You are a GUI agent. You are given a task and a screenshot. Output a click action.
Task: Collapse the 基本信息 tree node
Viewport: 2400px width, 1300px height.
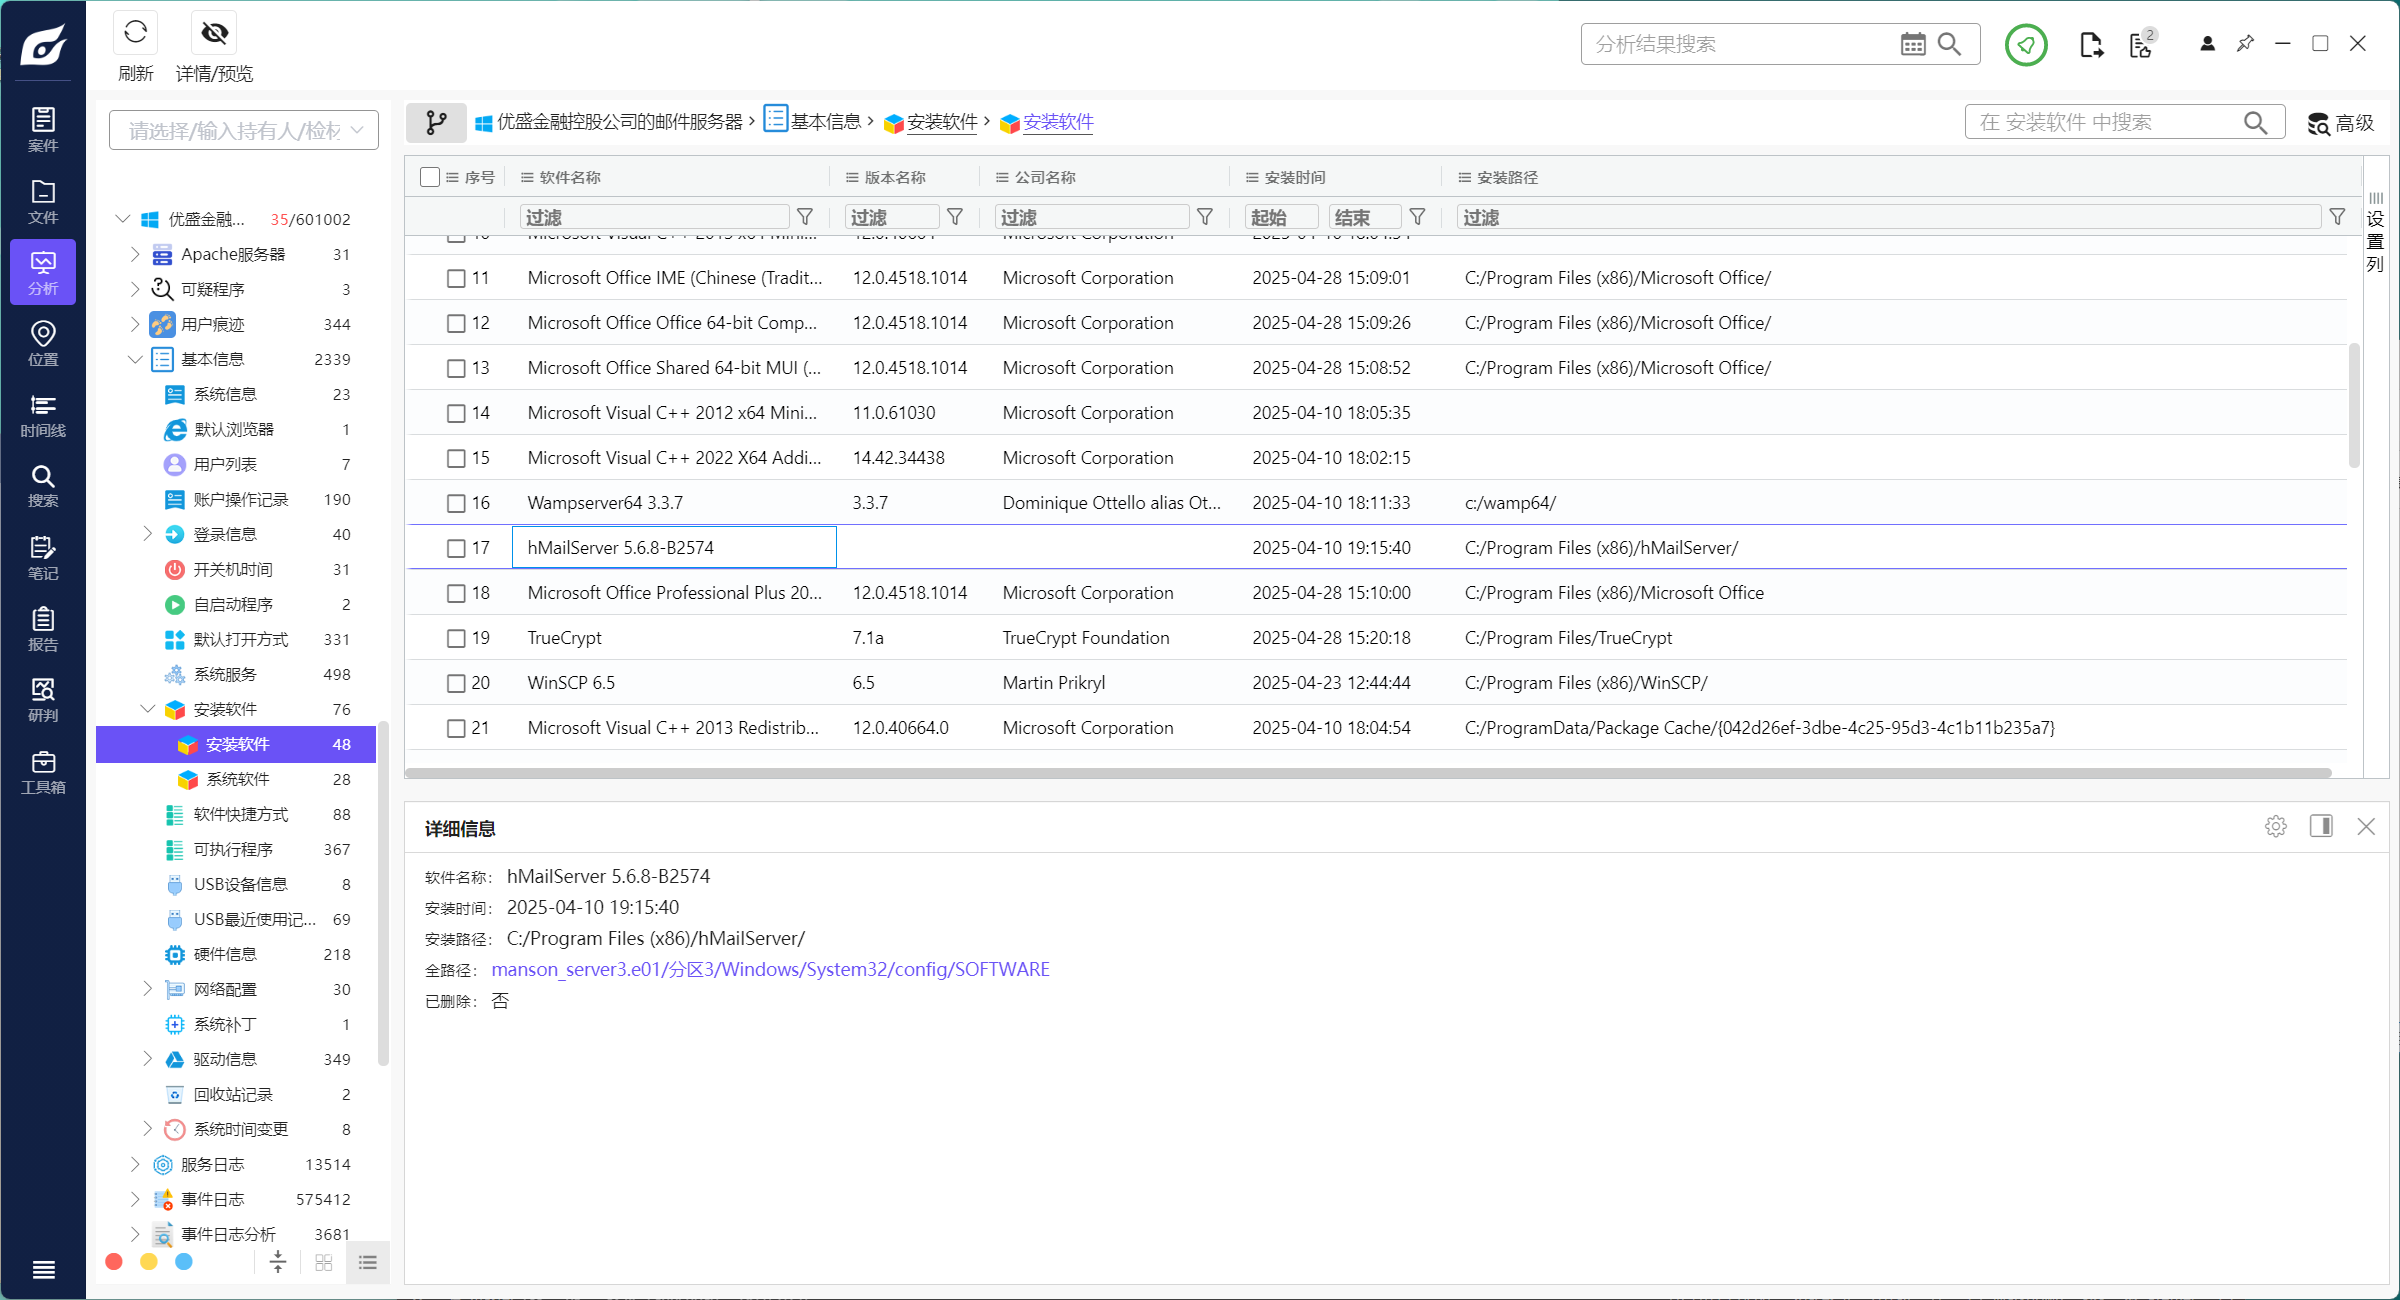(x=135, y=359)
